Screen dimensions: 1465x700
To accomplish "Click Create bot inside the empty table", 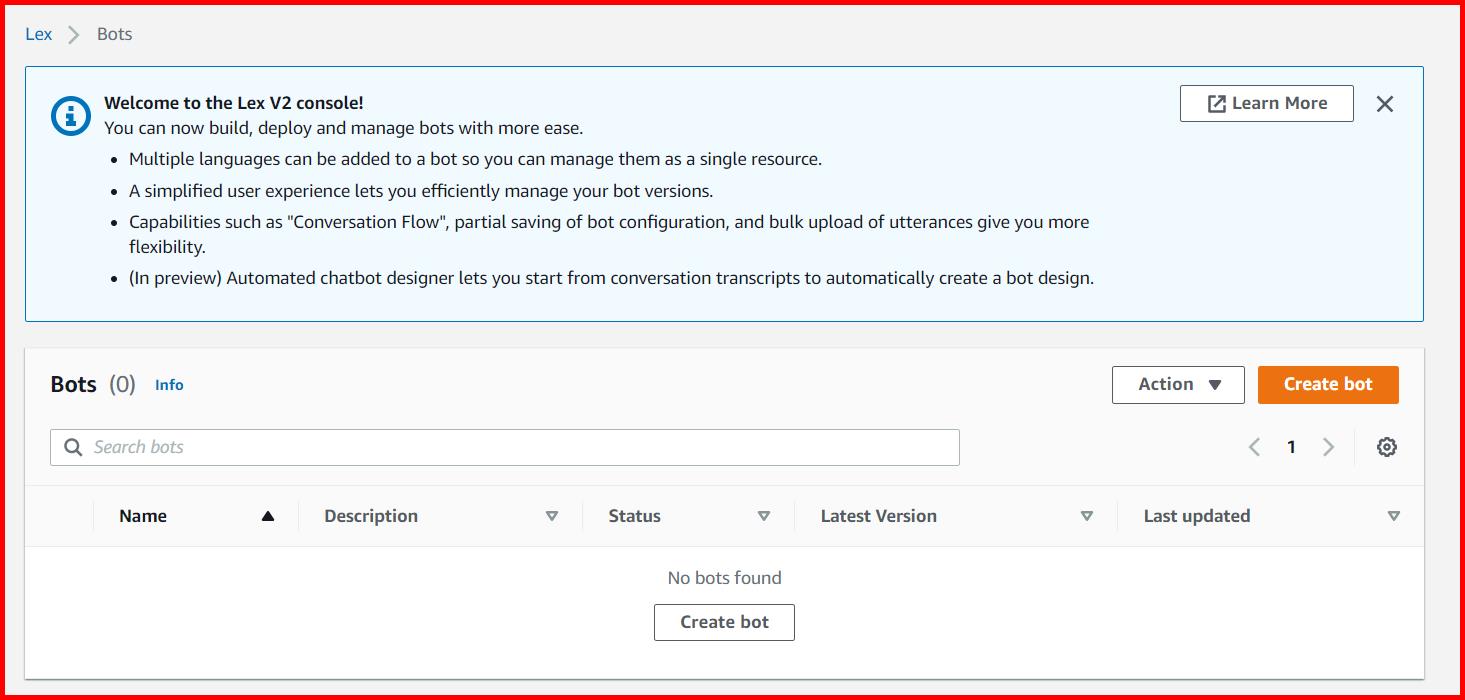I will [723, 621].
